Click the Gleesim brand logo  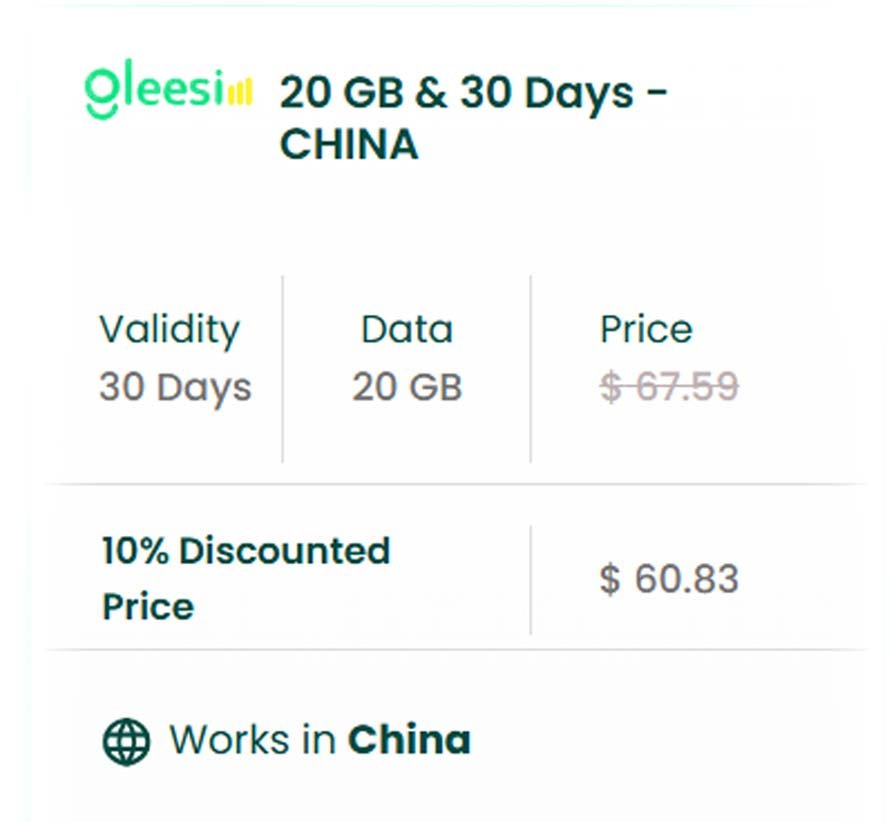pos(168,92)
